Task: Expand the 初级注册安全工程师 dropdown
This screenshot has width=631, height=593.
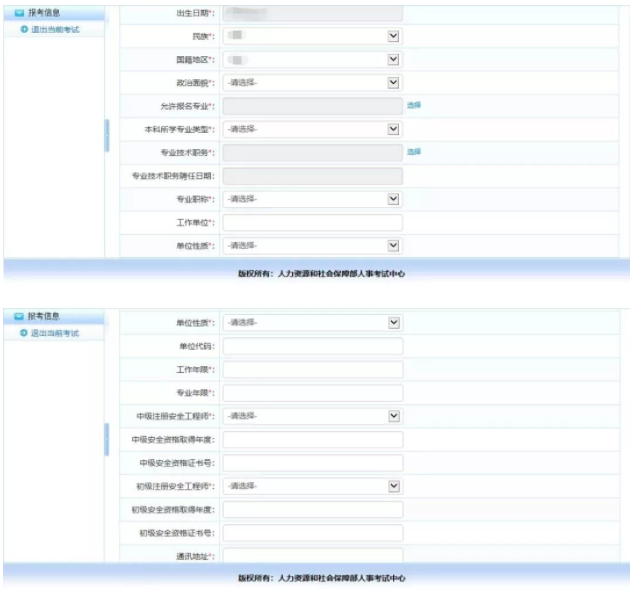Action: (311, 486)
